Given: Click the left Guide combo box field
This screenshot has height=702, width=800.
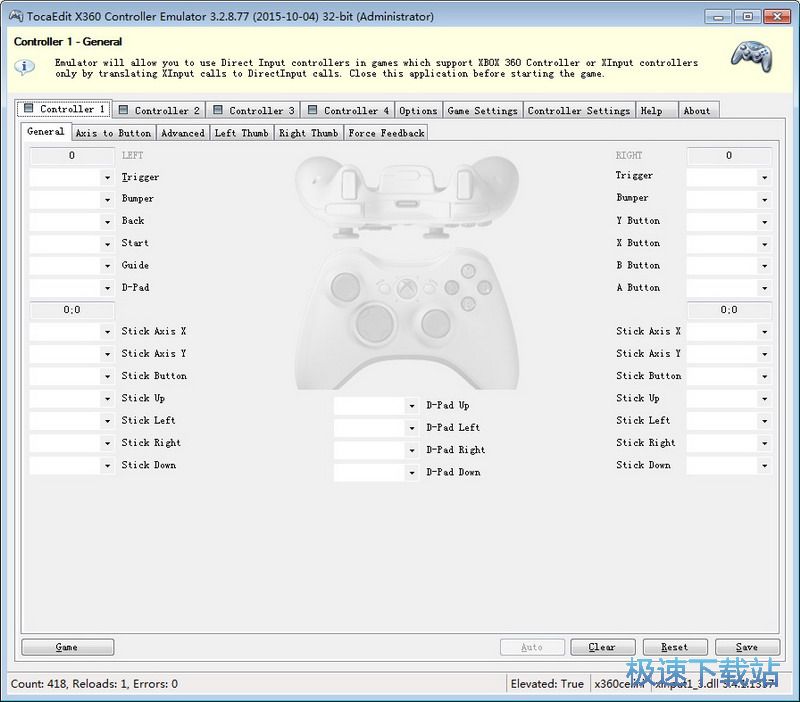Looking at the screenshot, I should click(65, 266).
